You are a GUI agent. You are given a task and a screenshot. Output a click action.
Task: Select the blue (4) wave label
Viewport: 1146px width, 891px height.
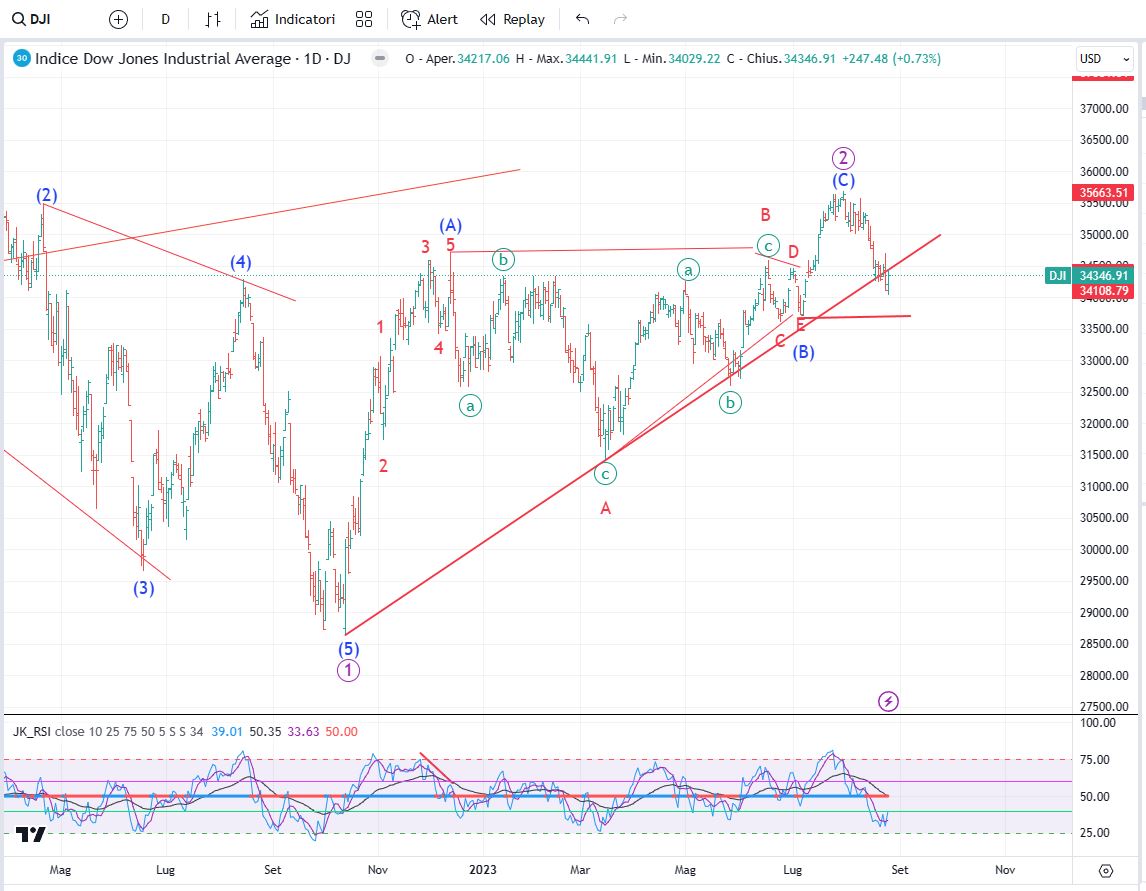tap(241, 263)
